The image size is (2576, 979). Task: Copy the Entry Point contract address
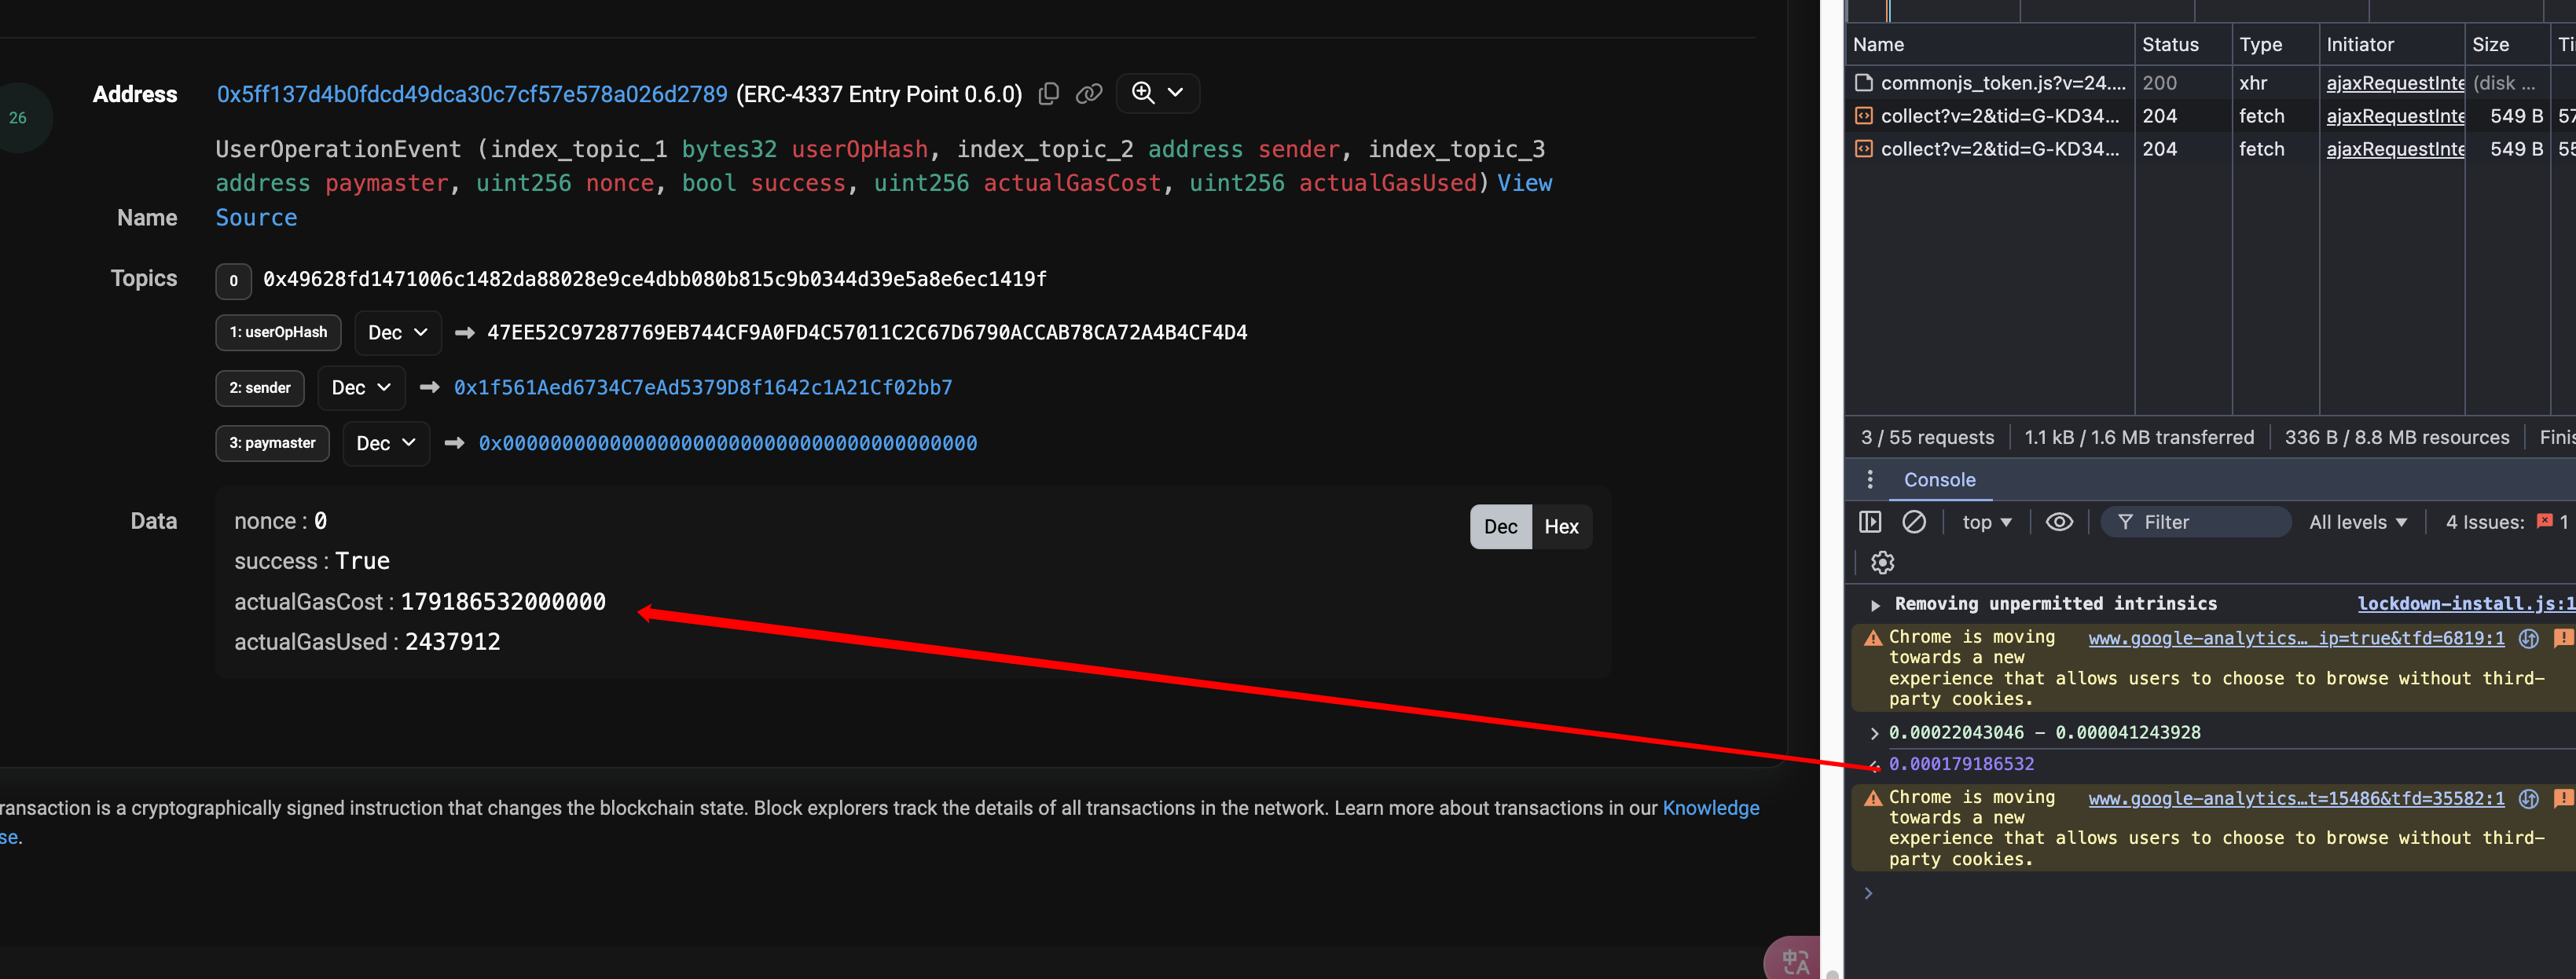click(x=1048, y=94)
